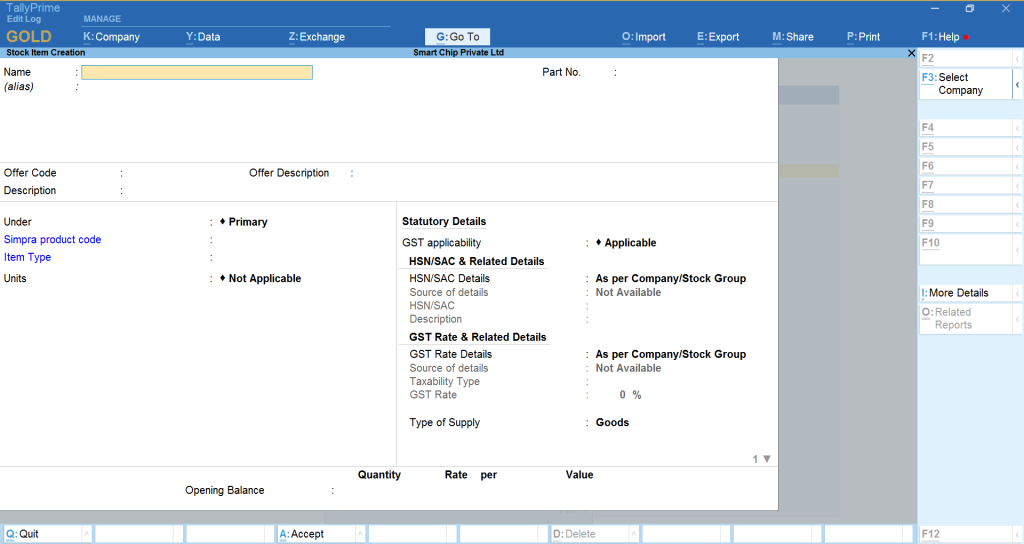Click the scroll-down arrow in Statutory Details
This screenshot has width=1024, height=544.
coord(767,459)
